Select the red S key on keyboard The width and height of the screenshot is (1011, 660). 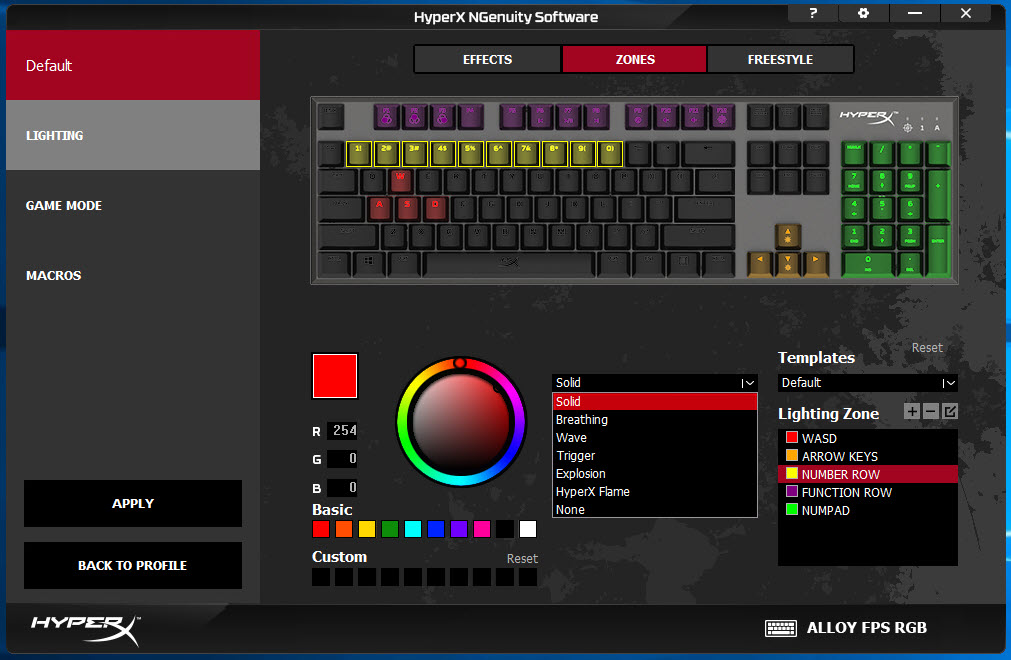[407, 209]
